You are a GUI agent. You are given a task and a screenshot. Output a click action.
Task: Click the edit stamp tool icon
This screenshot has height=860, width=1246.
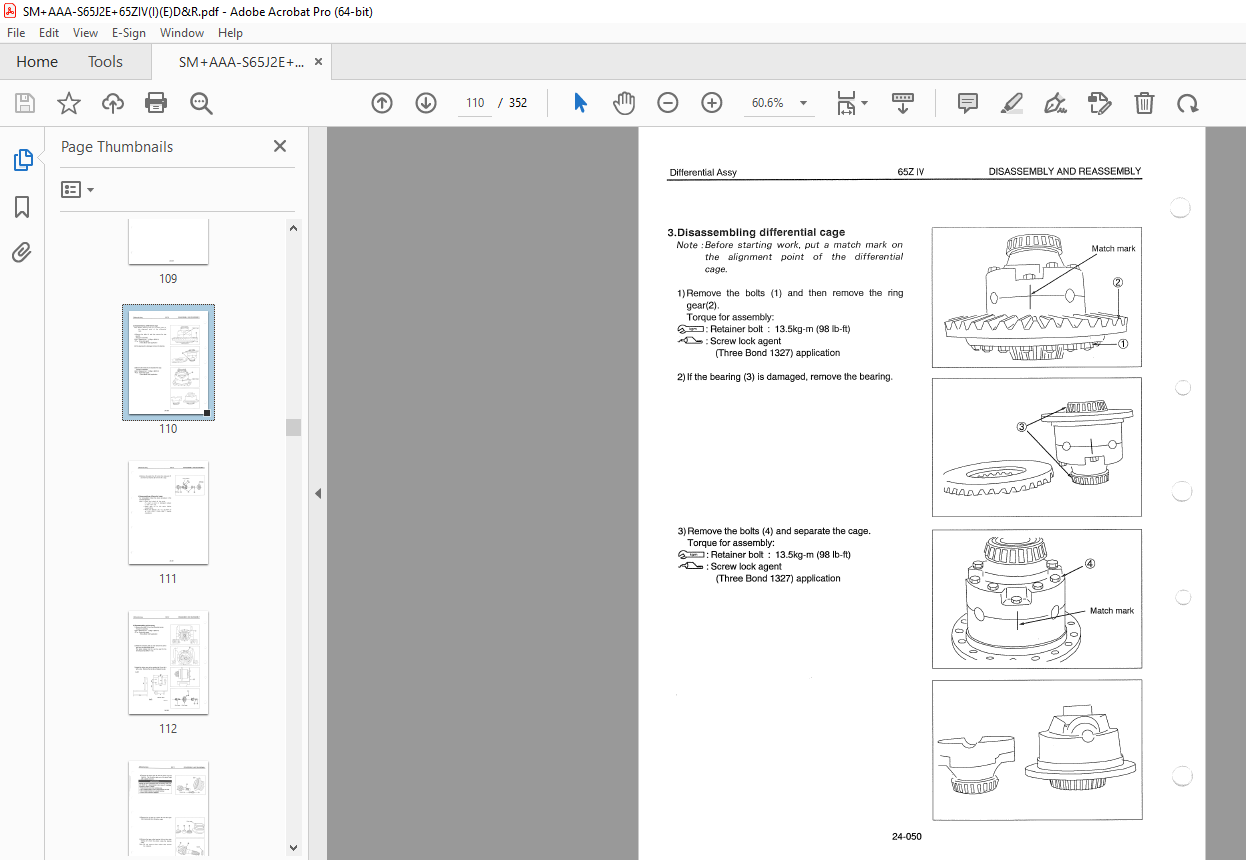click(x=1099, y=103)
